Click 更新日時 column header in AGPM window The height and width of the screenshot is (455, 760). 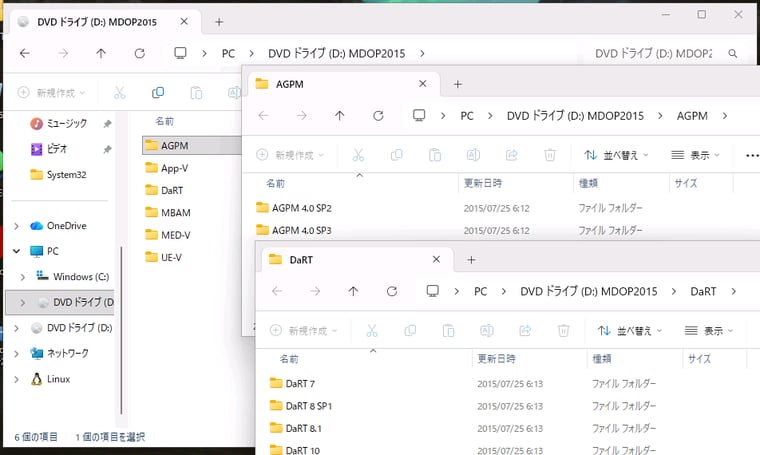(515, 183)
